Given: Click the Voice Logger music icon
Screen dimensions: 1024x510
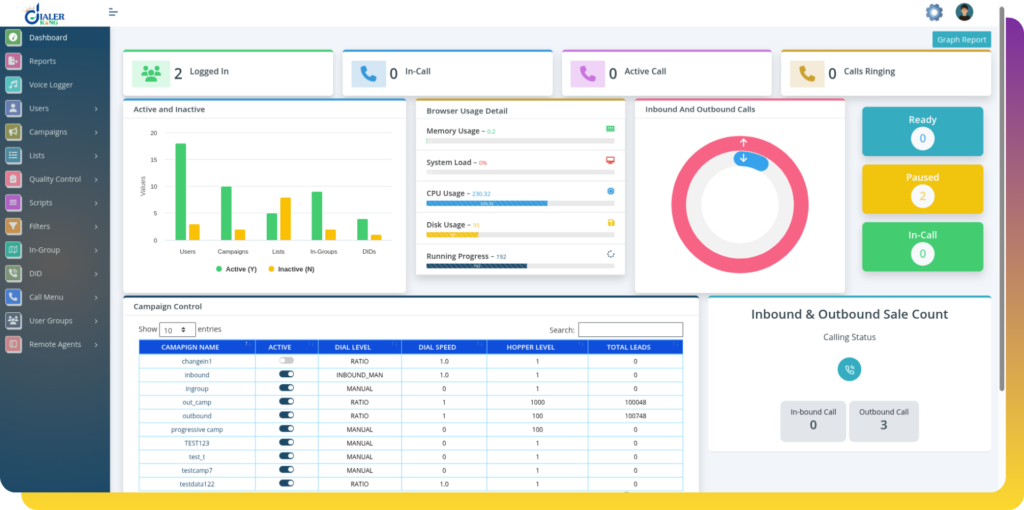Looking at the screenshot, I should [14, 84].
